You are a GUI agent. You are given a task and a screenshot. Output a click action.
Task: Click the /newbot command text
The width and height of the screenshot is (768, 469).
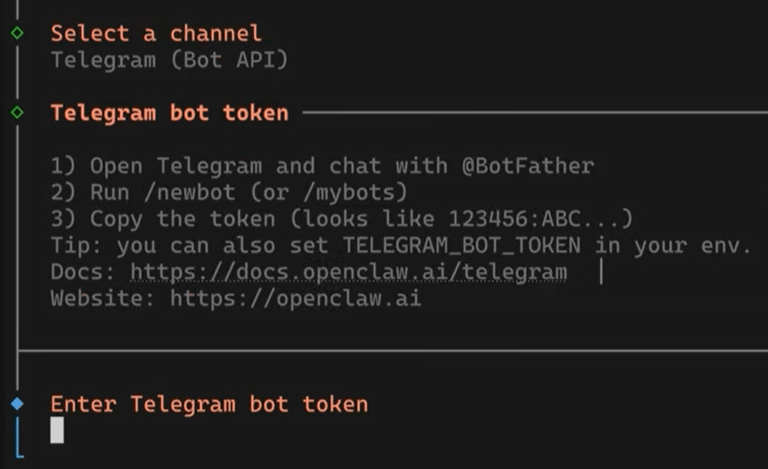pyautogui.click(x=182, y=192)
